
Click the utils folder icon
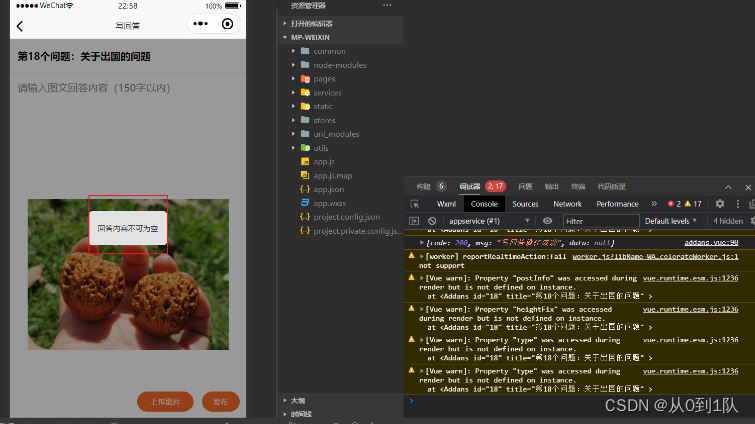[305, 148]
